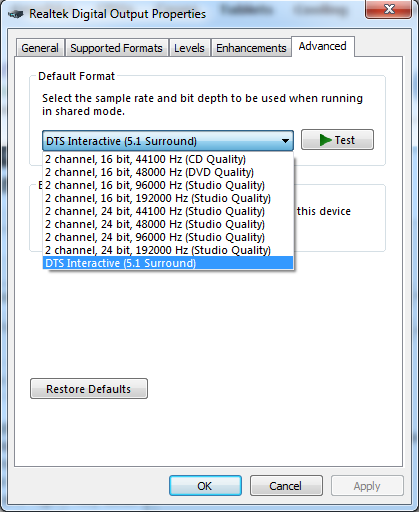Open the Supported Formats tab

(x=116, y=48)
